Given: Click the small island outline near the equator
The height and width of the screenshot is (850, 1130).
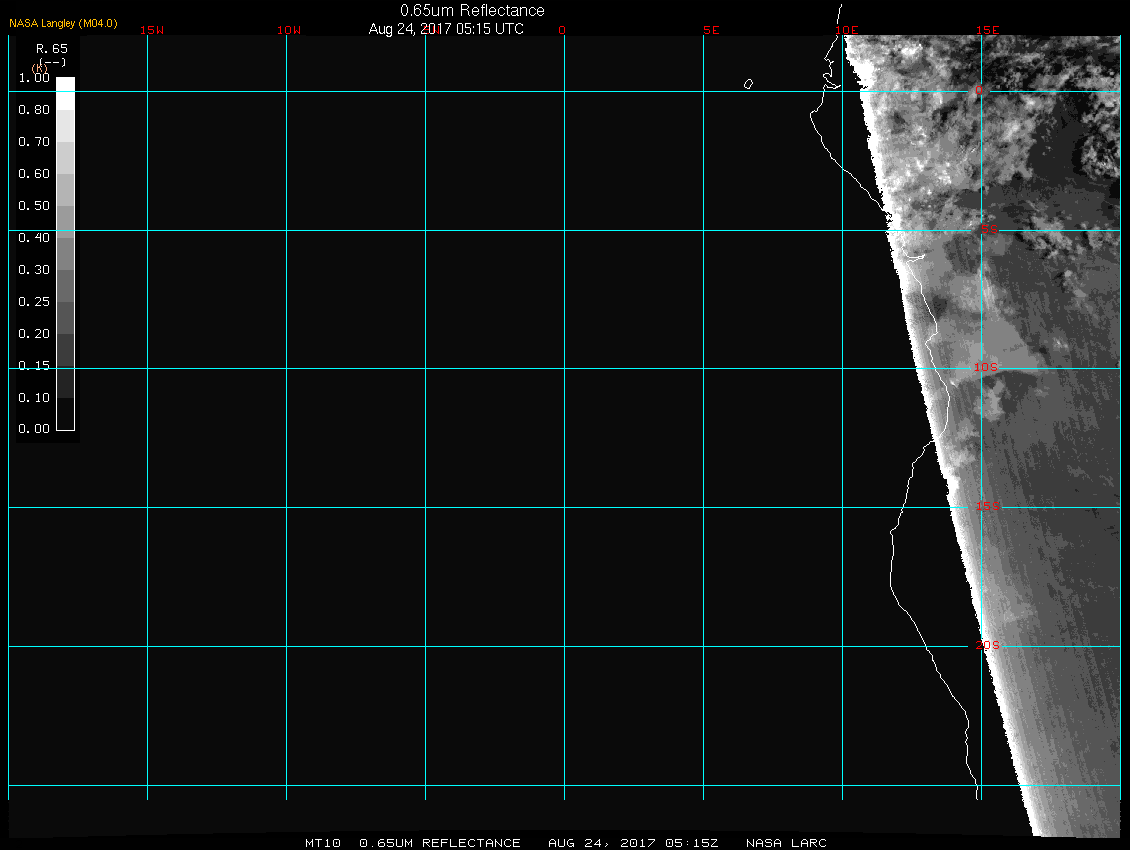Looking at the screenshot, I should click(x=748, y=84).
